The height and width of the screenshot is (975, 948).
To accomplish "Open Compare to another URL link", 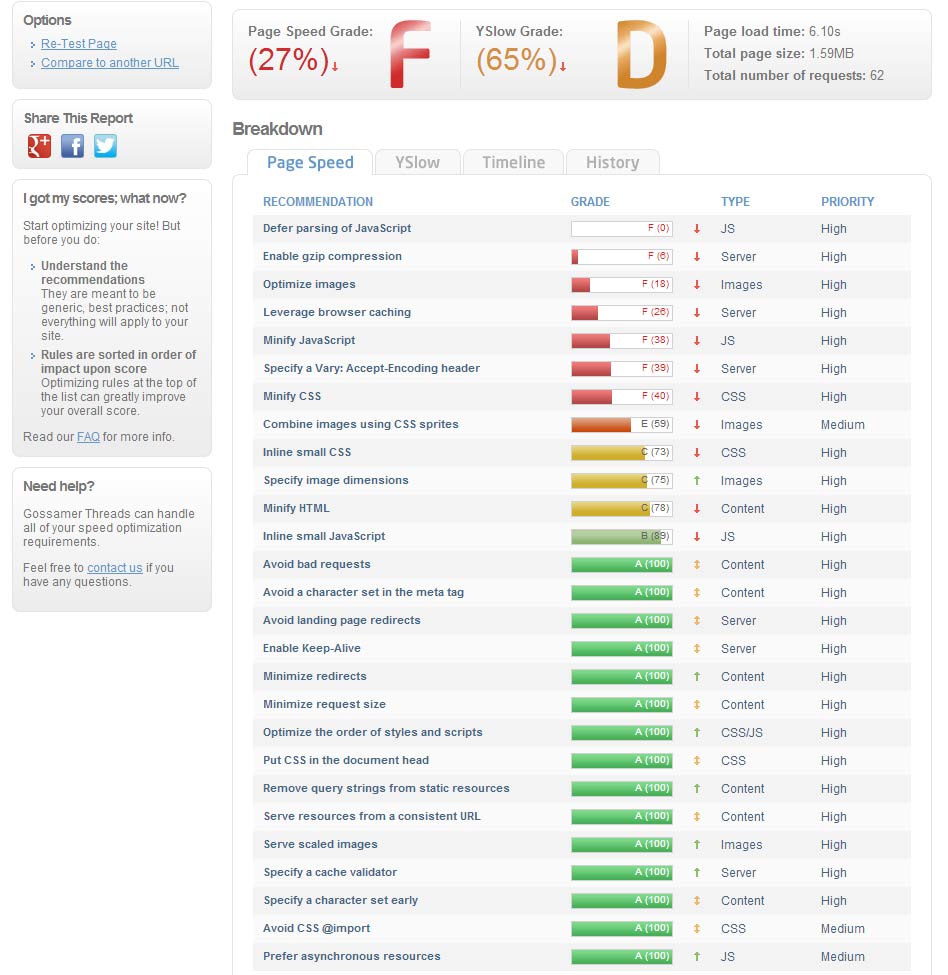I will [x=110, y=63].
